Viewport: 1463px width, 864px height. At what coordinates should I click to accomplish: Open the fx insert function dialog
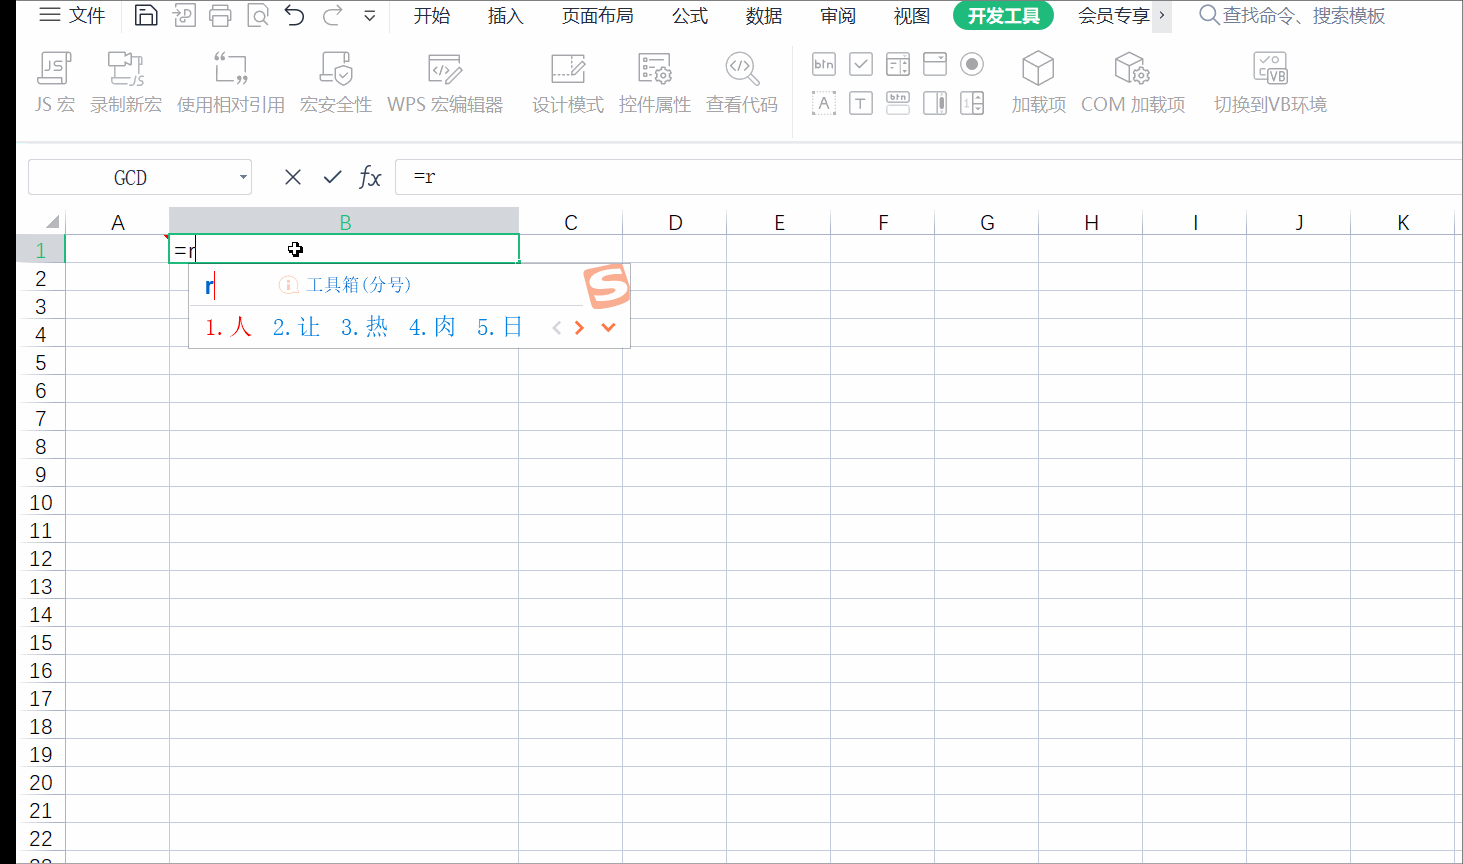pyautogui.click(x=370, y=177)
